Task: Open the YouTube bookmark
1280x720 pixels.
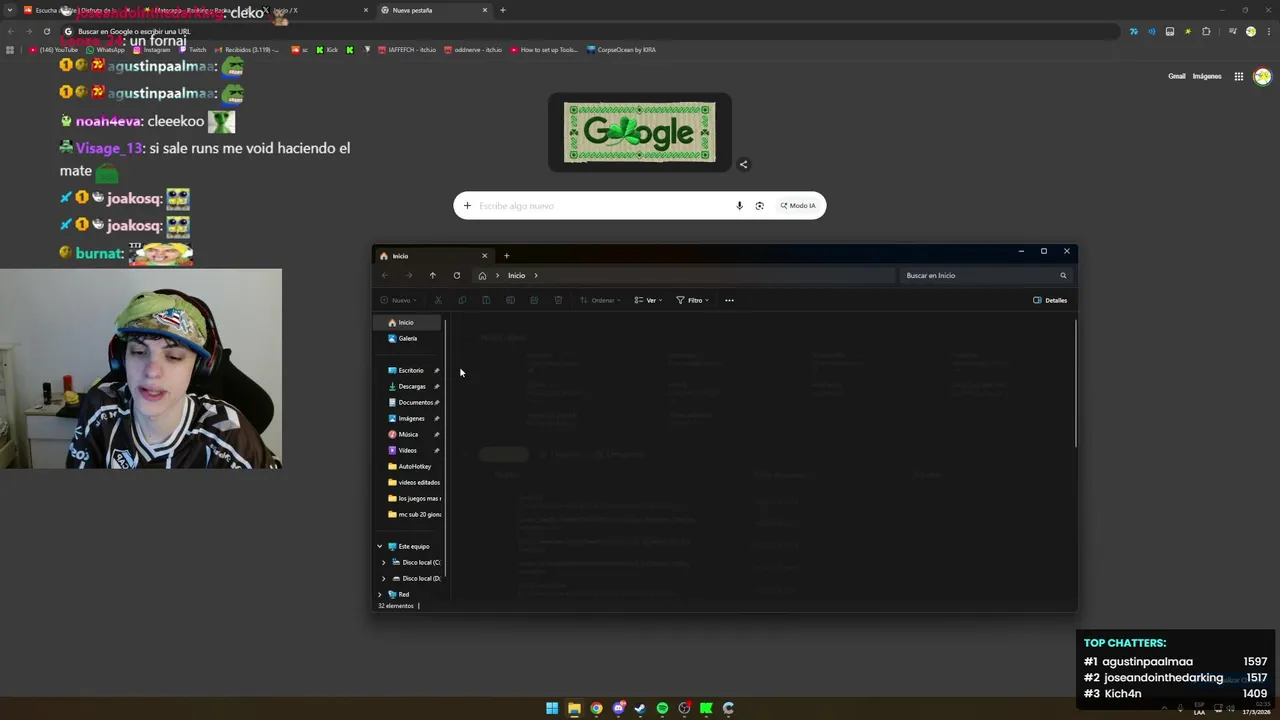Action: (x=54, y=49)
